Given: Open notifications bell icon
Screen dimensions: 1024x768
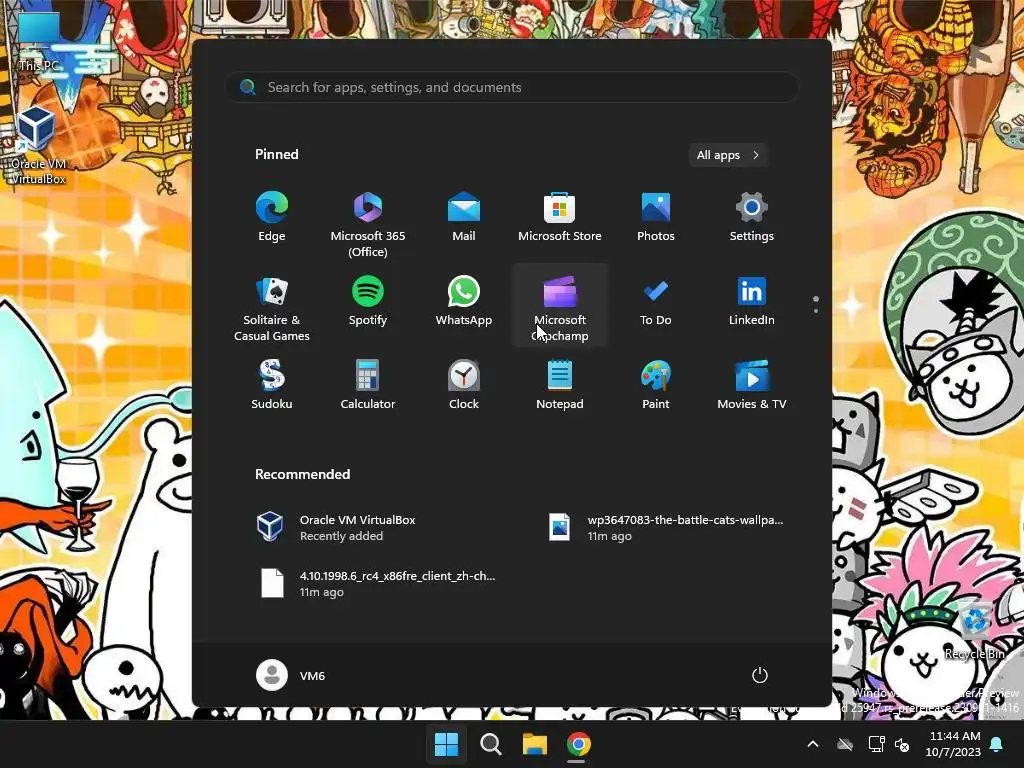Looking at the screenshot, I should pos(997,744).
